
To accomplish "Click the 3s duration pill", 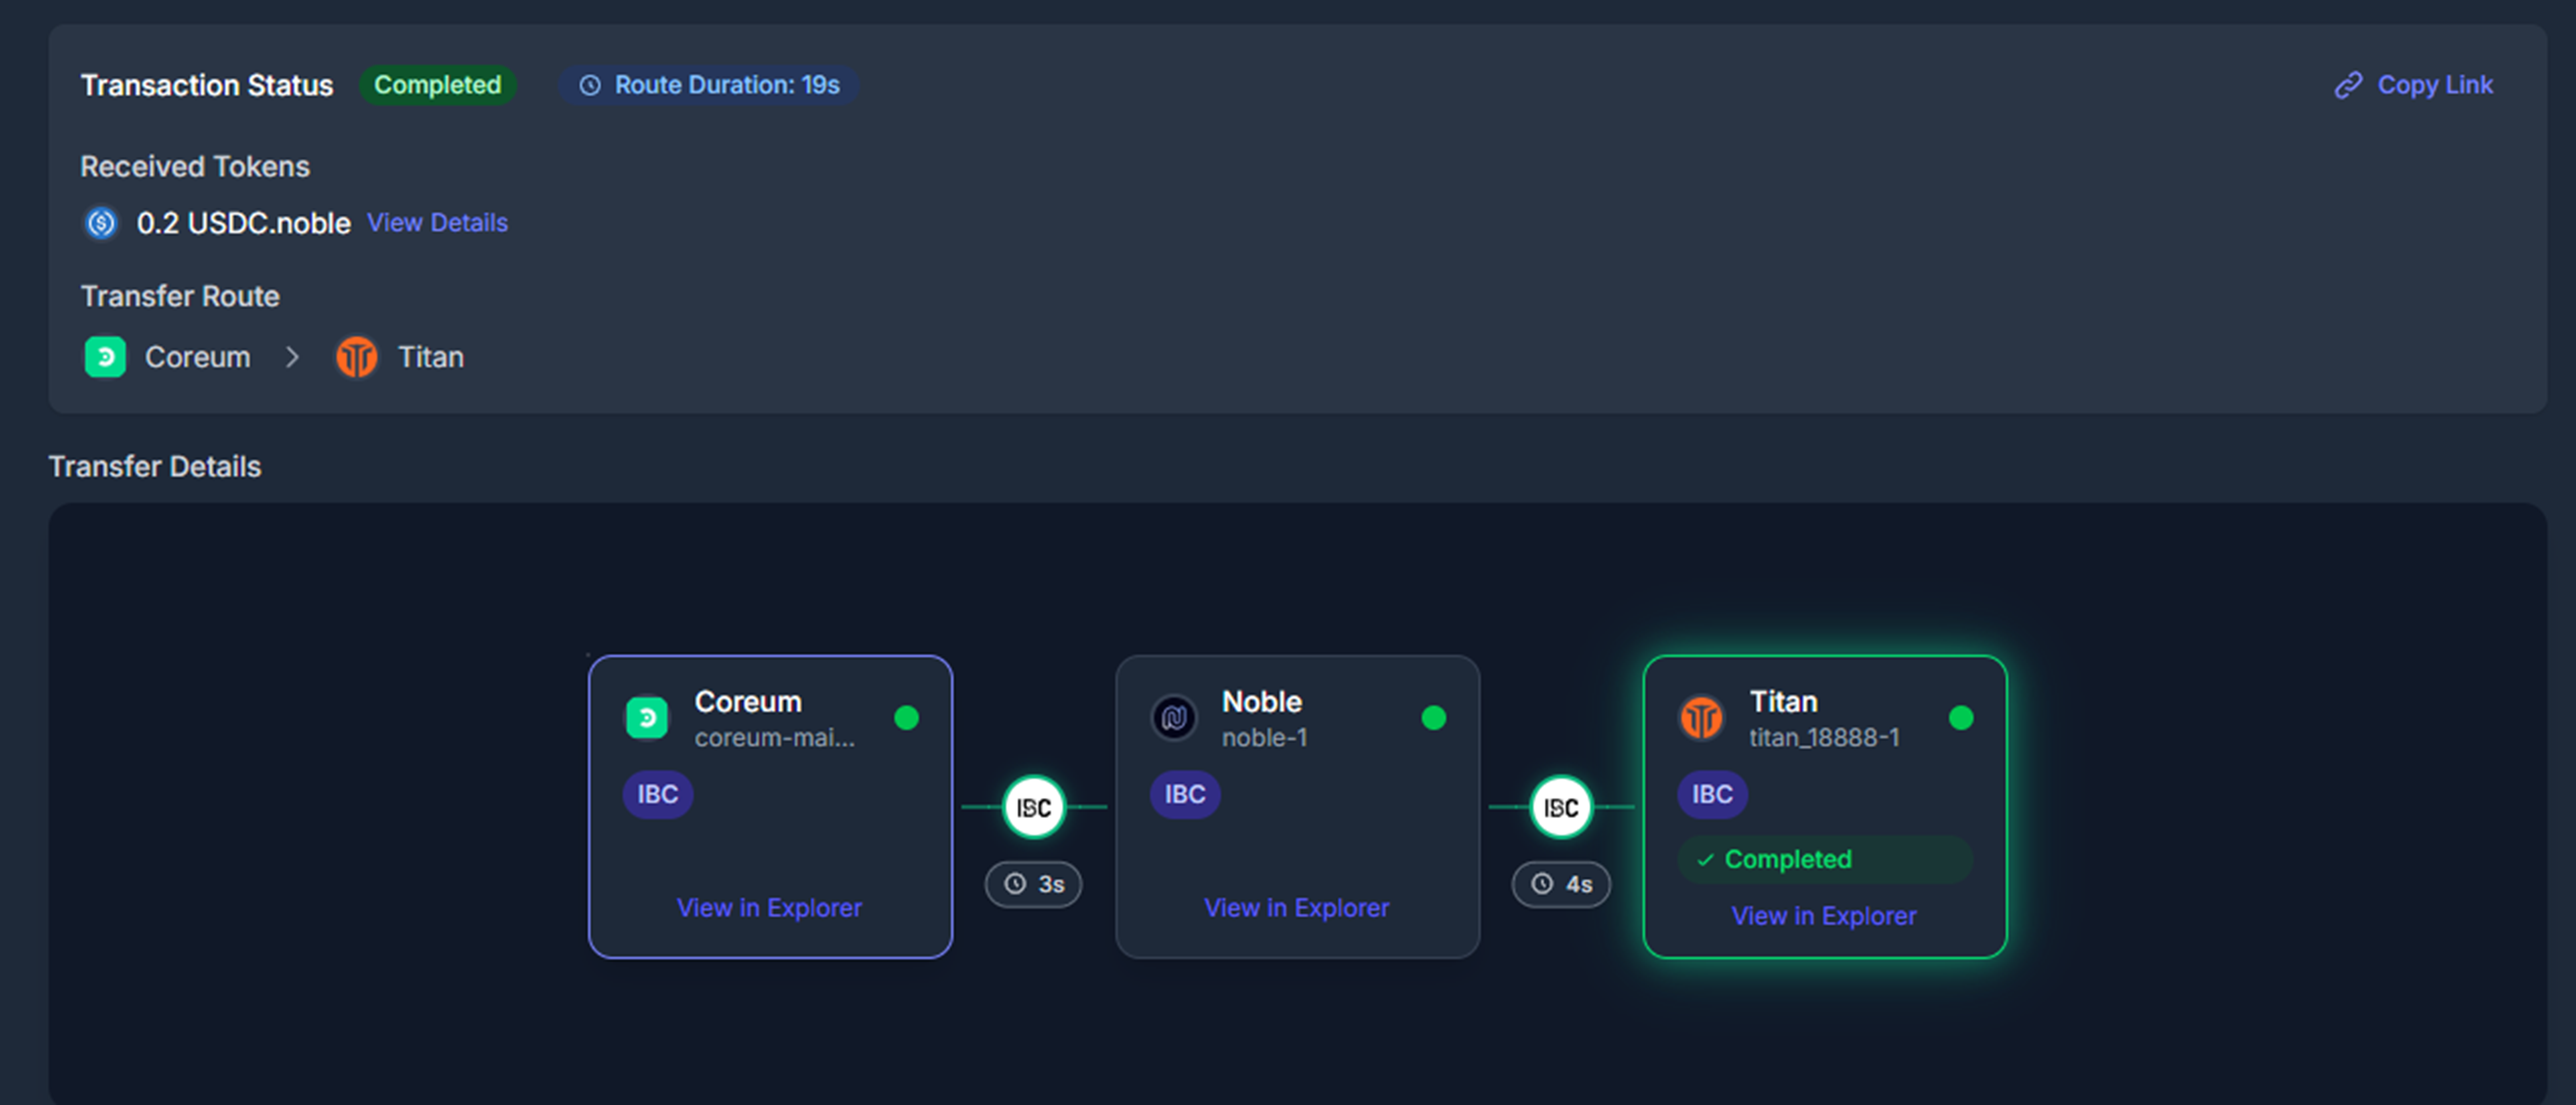I will pyautogui.click(x=1034, y=884).
